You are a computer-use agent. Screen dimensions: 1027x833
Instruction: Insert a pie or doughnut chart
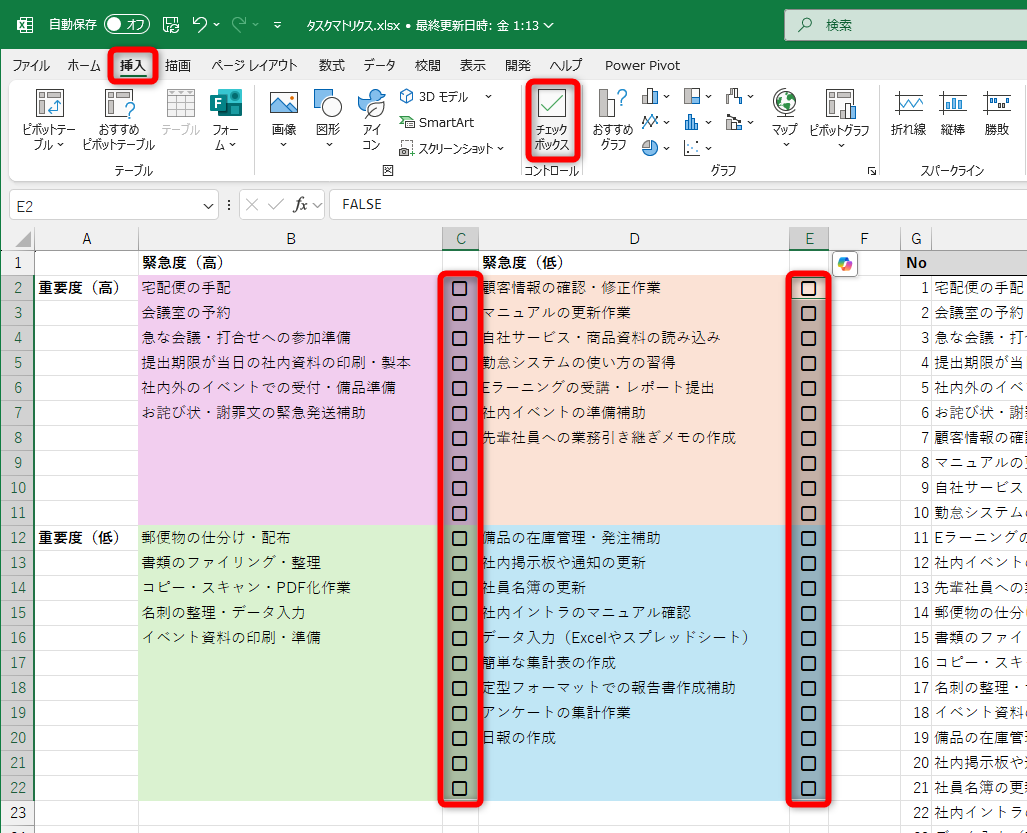[650, 148]
